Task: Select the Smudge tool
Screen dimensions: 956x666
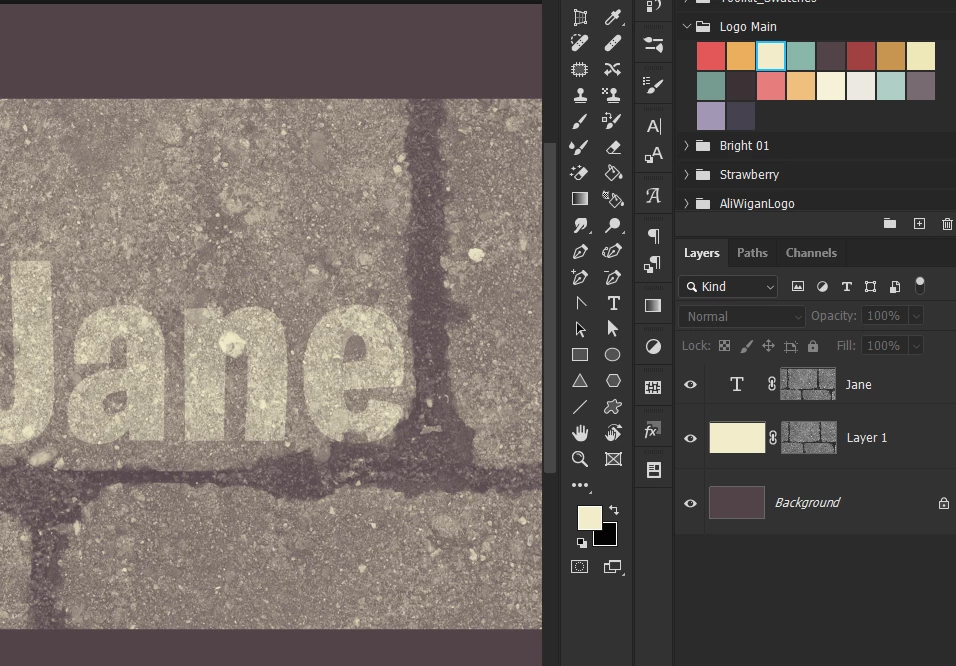Action: [580, 226]
